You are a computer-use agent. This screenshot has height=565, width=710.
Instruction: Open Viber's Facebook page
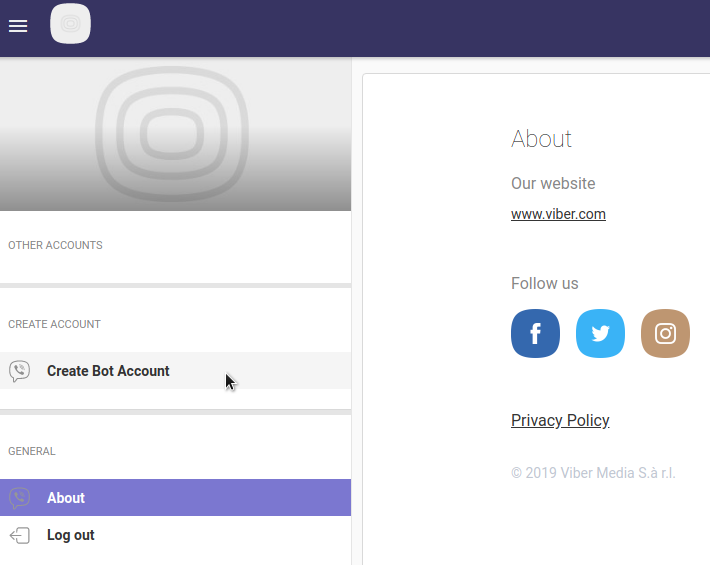click(x=535, y=334)
